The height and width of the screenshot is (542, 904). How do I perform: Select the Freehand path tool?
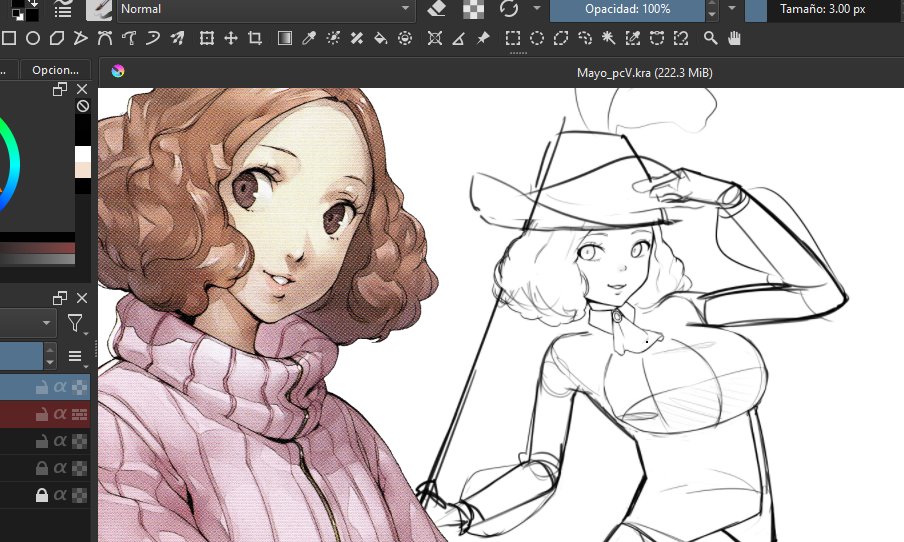click(129, 39)
